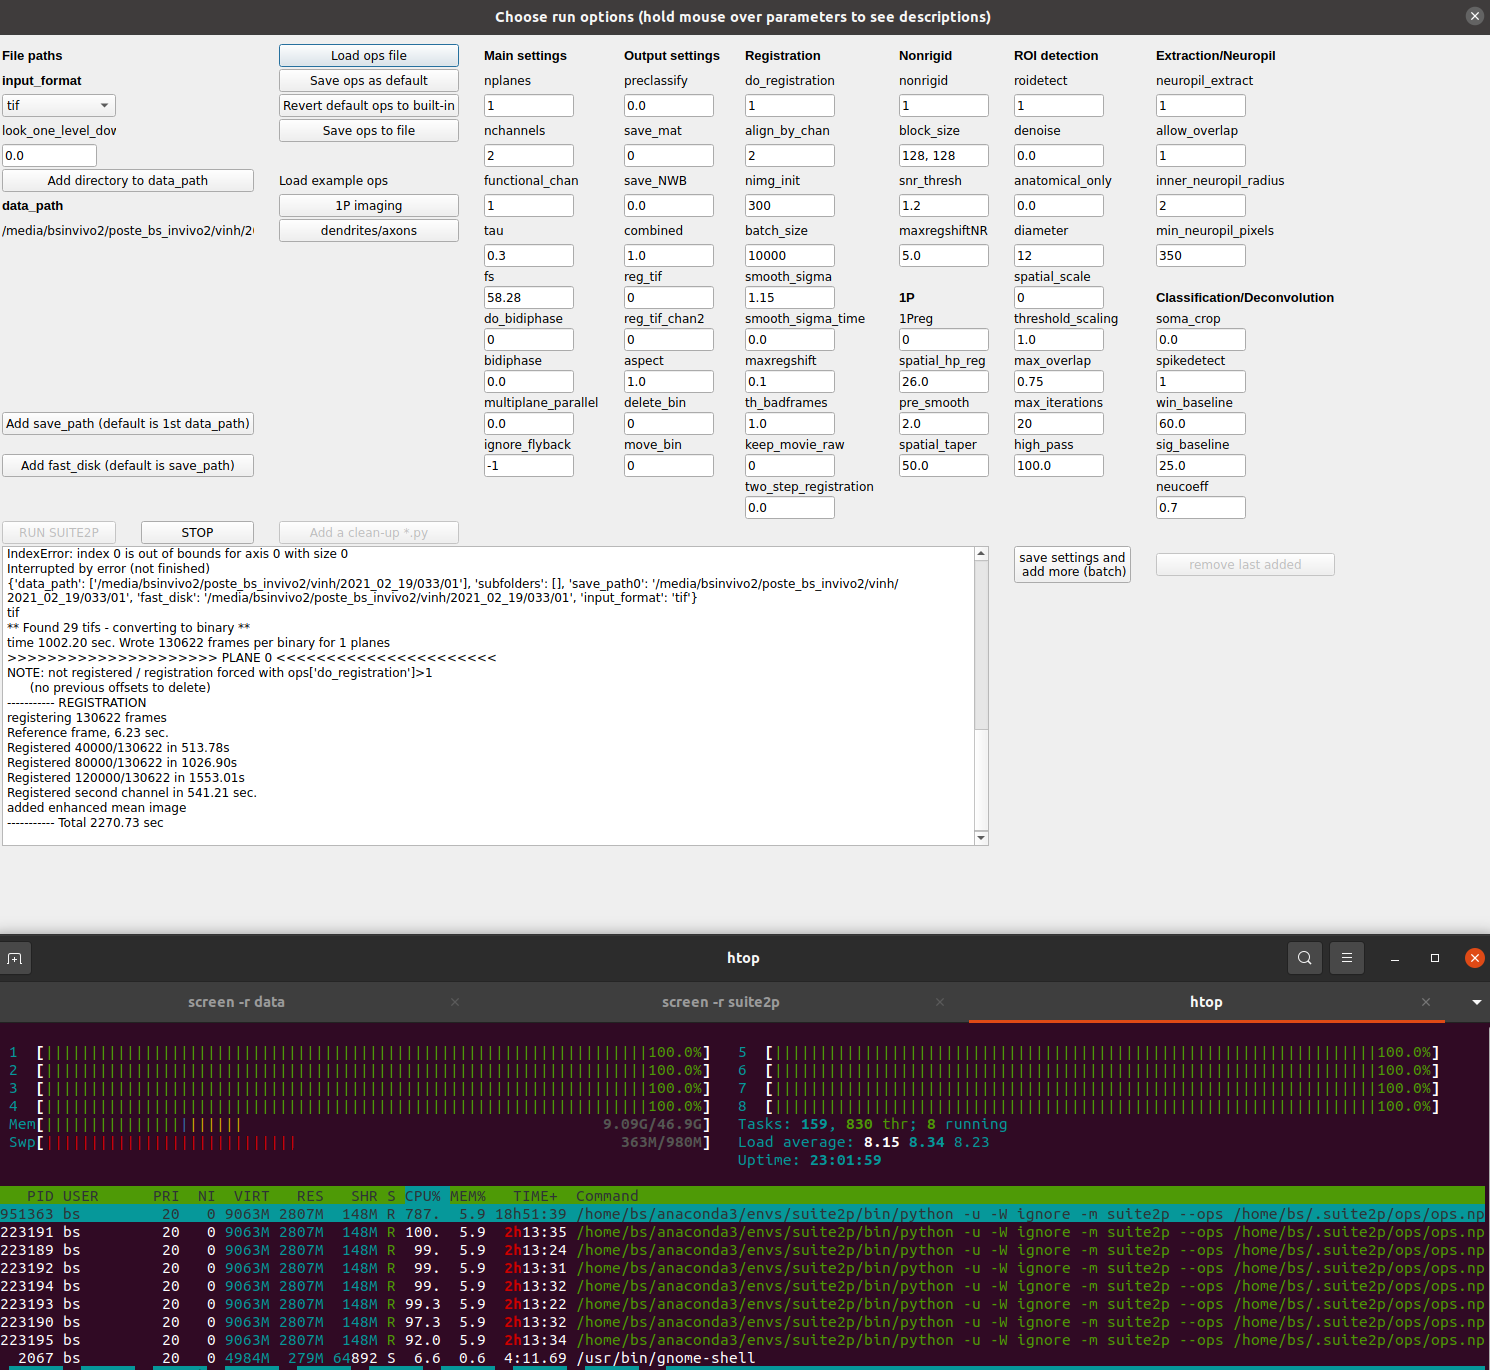1490x1370 pixels.
Task: Click the search icon in the htop window
Action: point(1304,957)
